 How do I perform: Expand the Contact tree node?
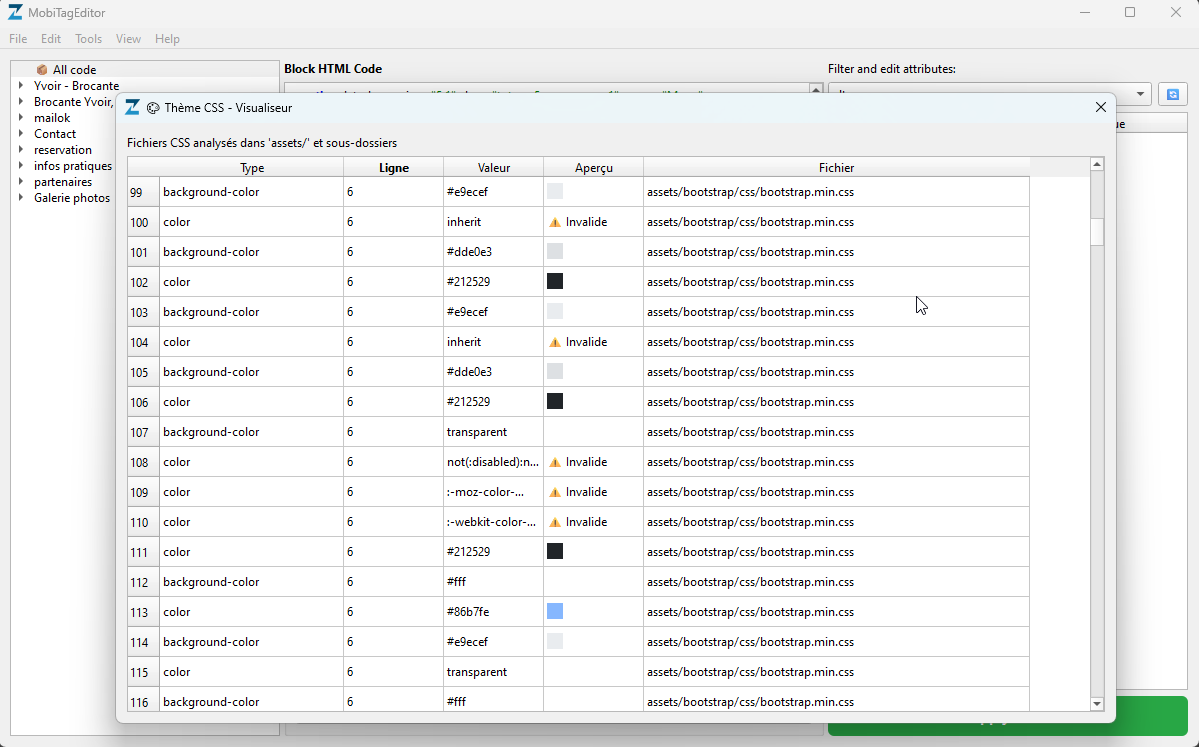pyautogui.click(x=21, y=134)
